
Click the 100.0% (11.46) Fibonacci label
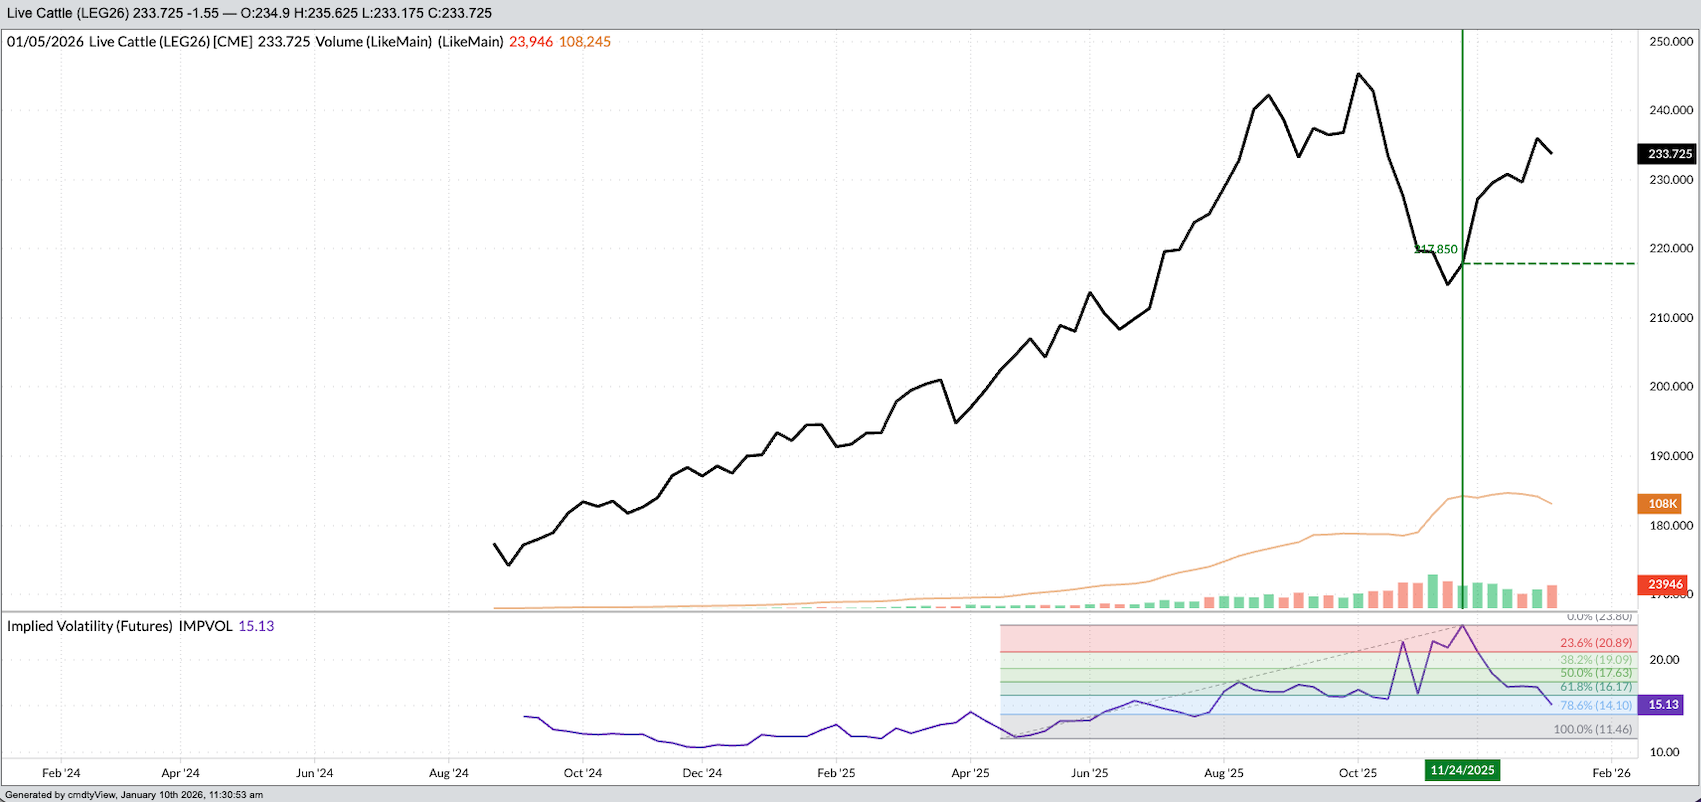(1592, 729)
